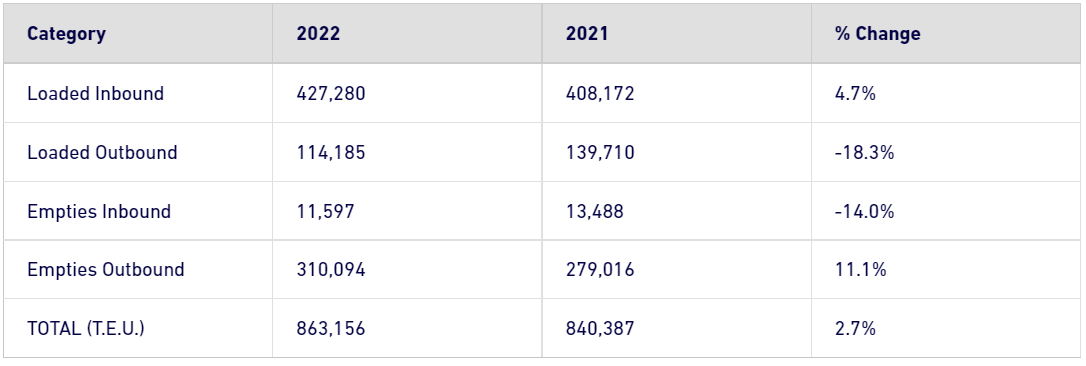Image resolution: width=1086 pixels, height=366 pixels.
Task: Click the % Change column header
Action: coord(878,34)
